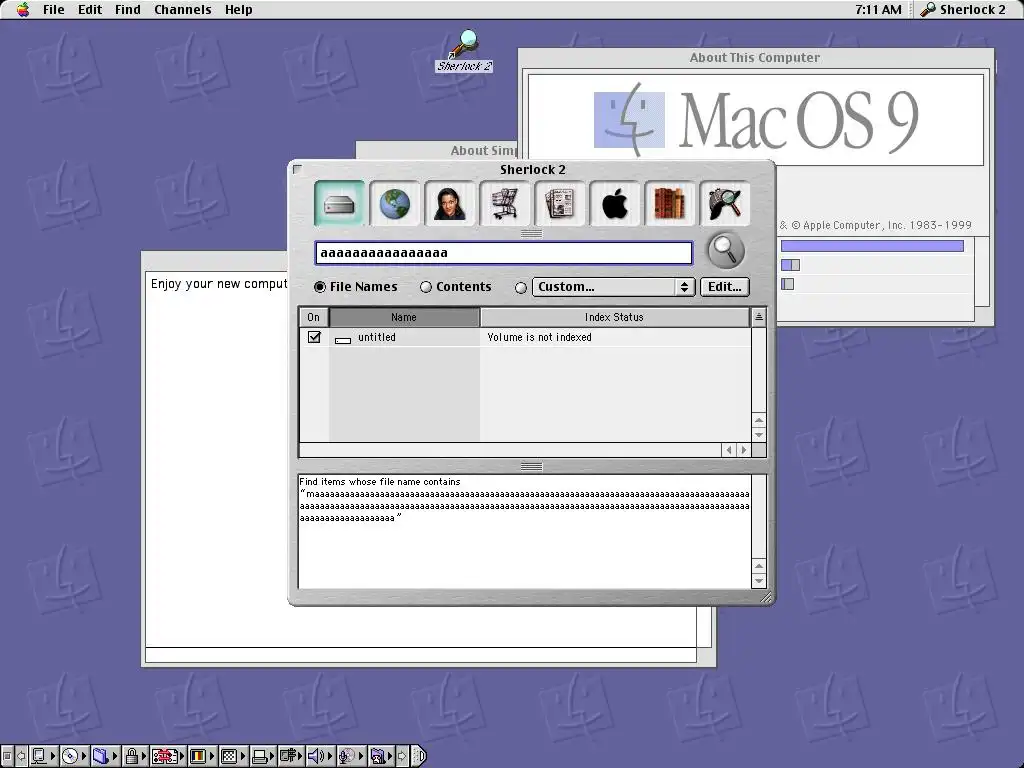Select the Reference channel books icon
This screenshot has width=1024, height=768.
pos(669,204)
